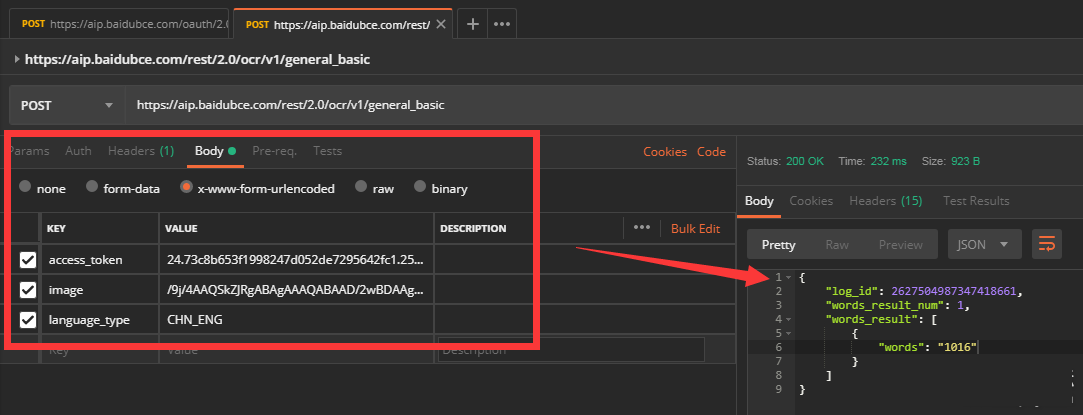Viewport: 1083px width, 415px height.
Task: Open column options ellipsis next to Bulk Edit
Action: point(642,228)
